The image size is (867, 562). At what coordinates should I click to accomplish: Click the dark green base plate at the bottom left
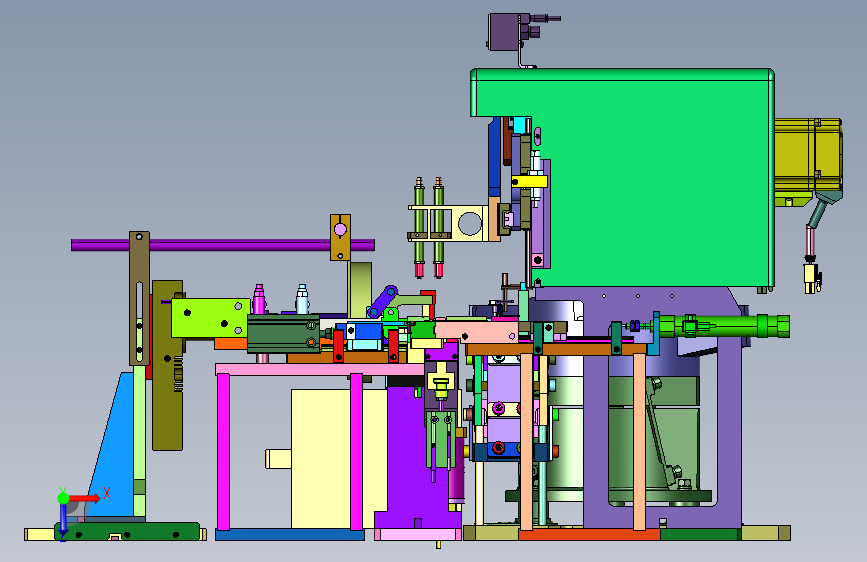tap(127, 532)
